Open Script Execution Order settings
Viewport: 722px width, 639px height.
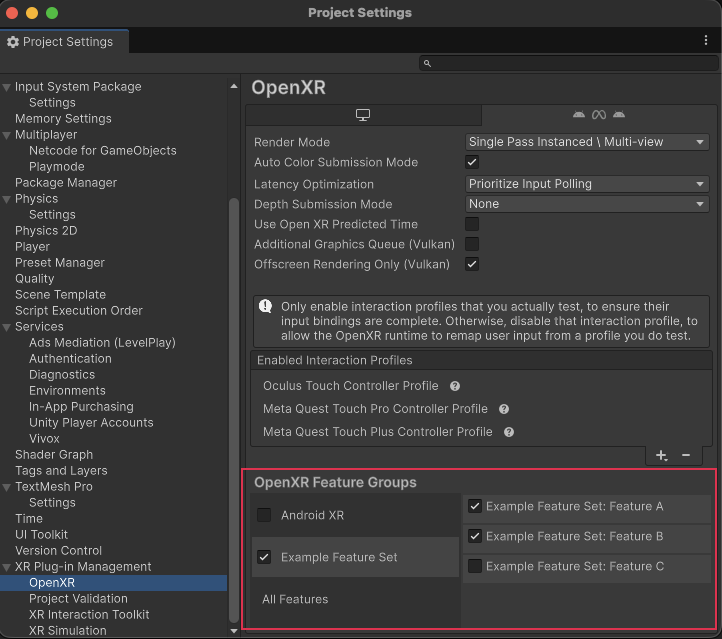79,311
